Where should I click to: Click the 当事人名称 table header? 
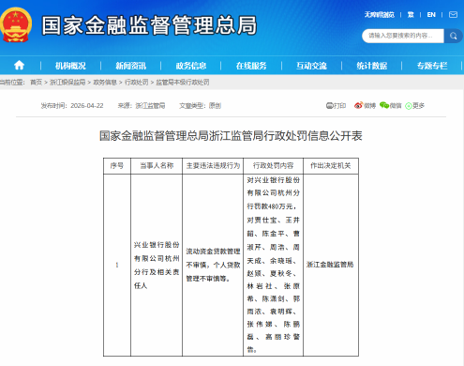point(157,166)
